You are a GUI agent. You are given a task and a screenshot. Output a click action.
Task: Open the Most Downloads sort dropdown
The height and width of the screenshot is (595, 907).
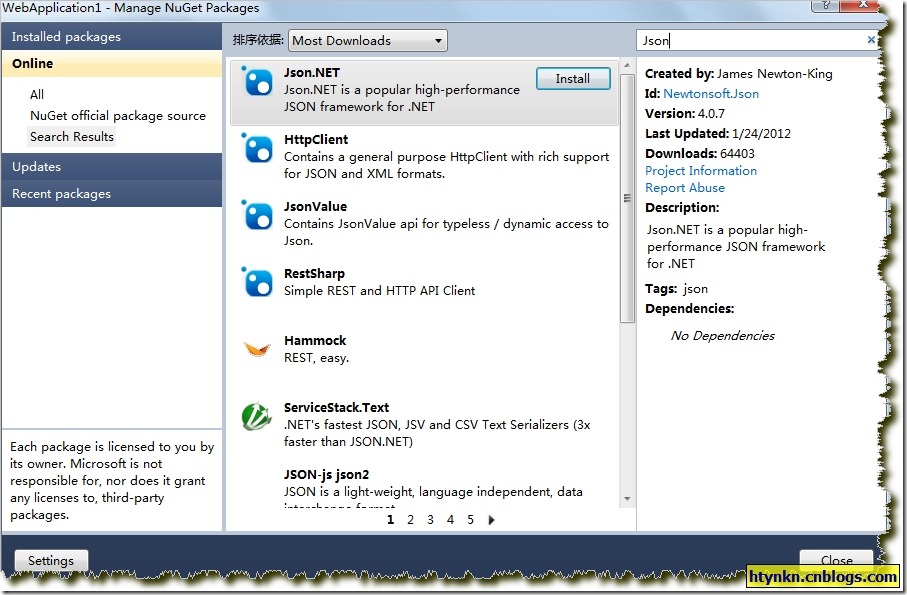(x=368, y=40)
